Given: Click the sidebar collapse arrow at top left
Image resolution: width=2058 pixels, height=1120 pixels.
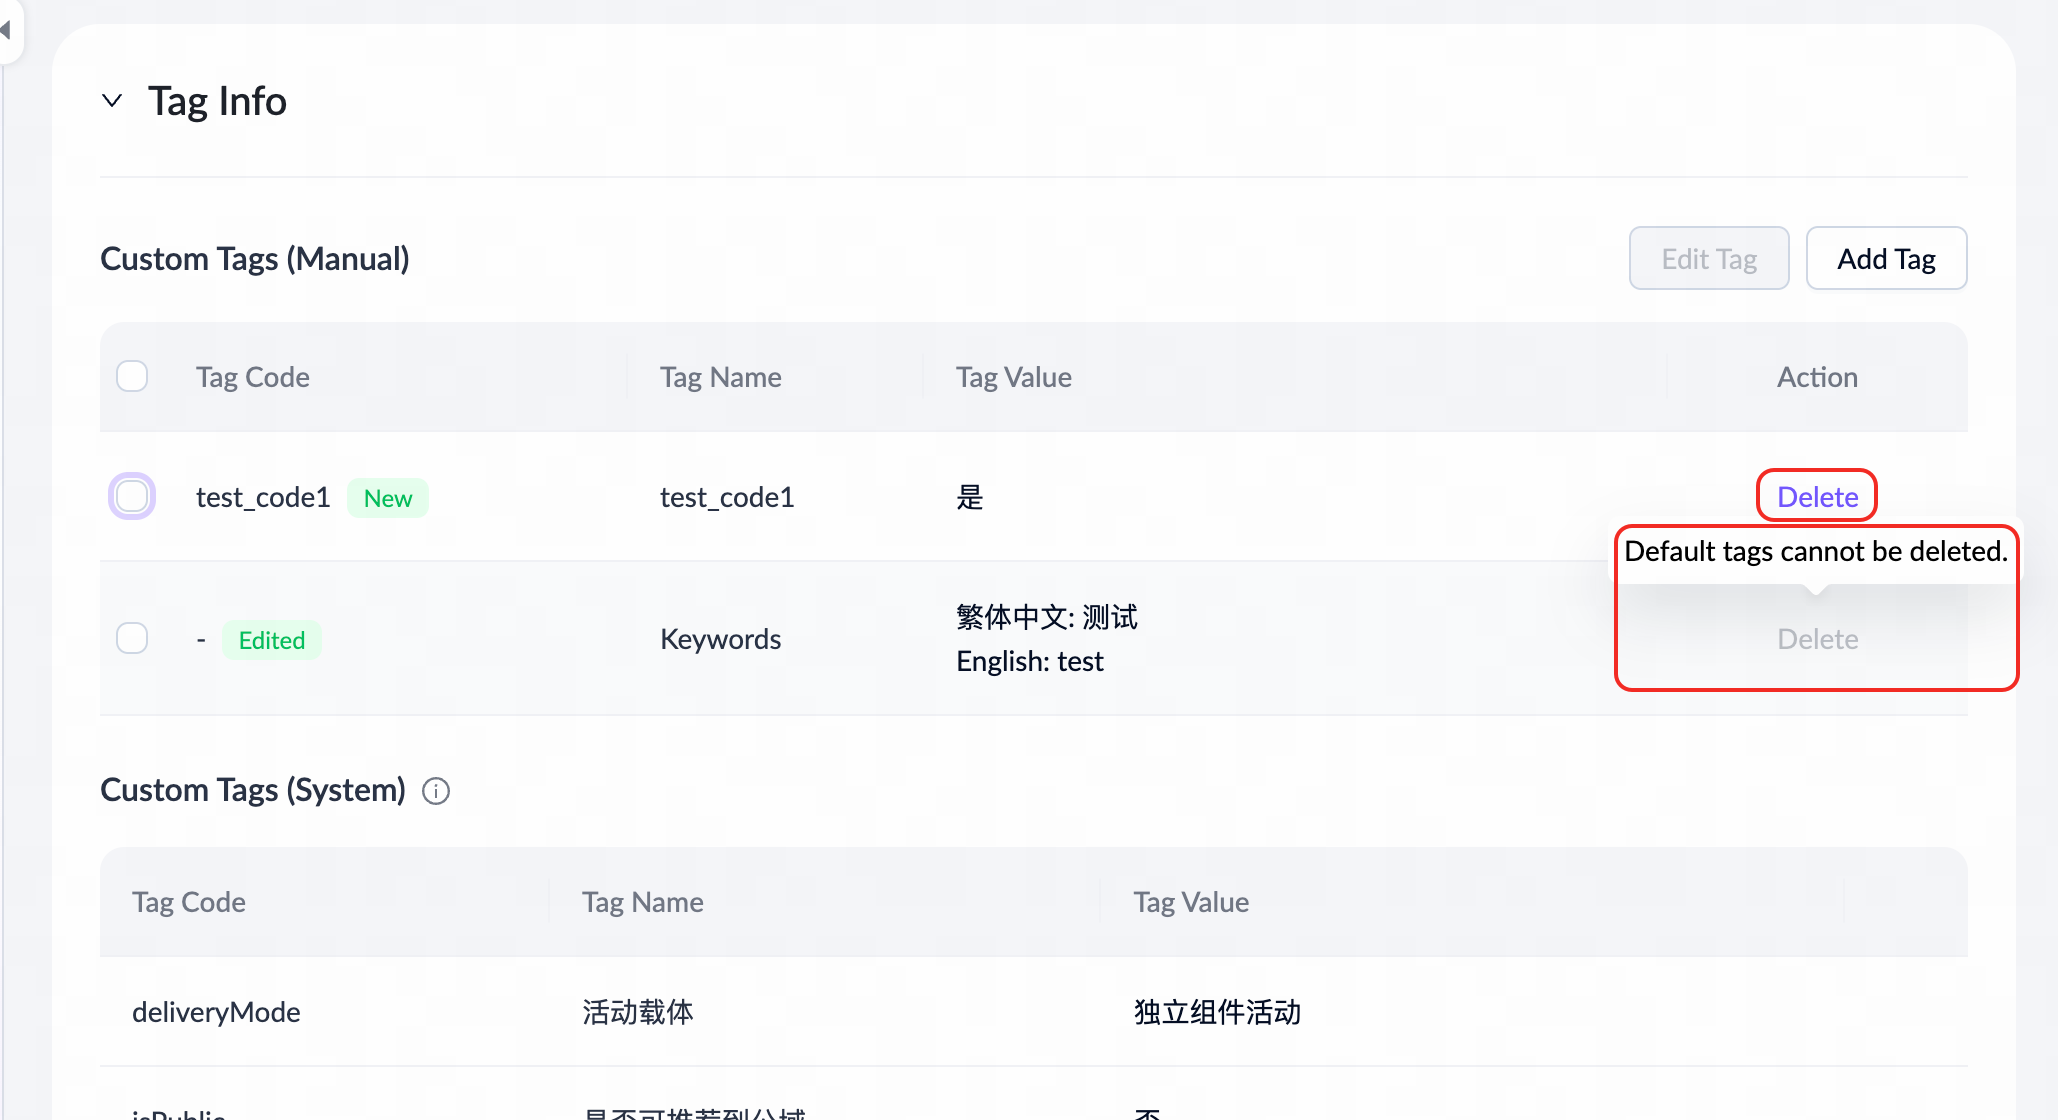Looking at the screenshot, I should (6, 30).
